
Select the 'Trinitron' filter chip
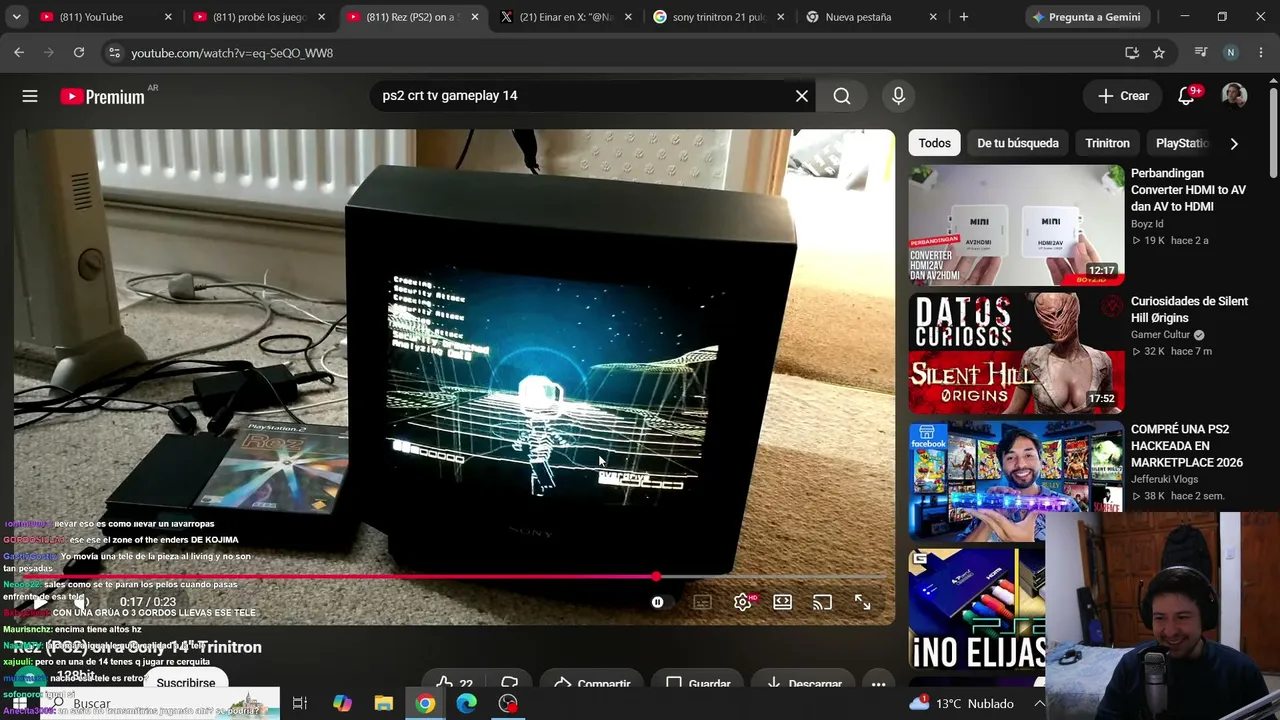(1108, 143)
